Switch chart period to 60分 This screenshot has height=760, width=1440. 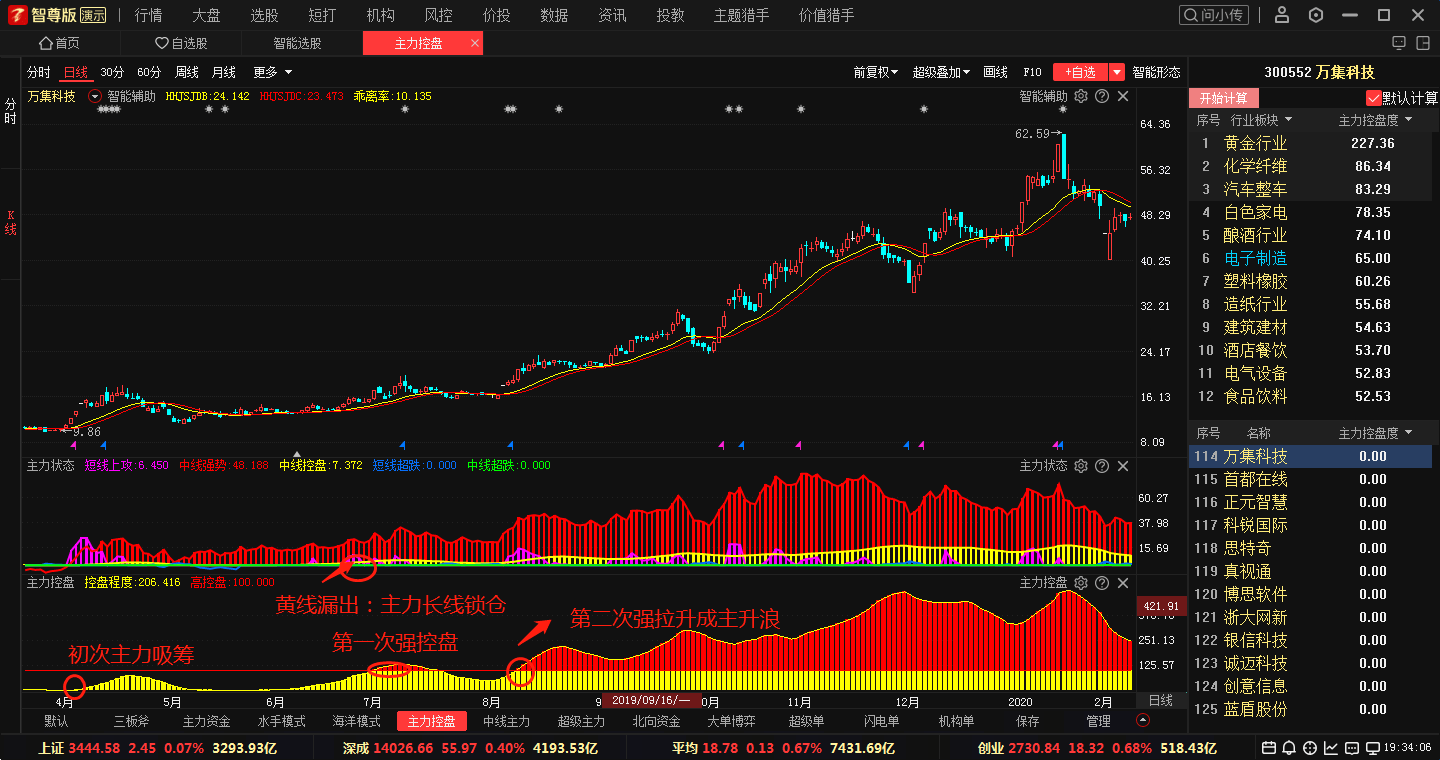149,72
